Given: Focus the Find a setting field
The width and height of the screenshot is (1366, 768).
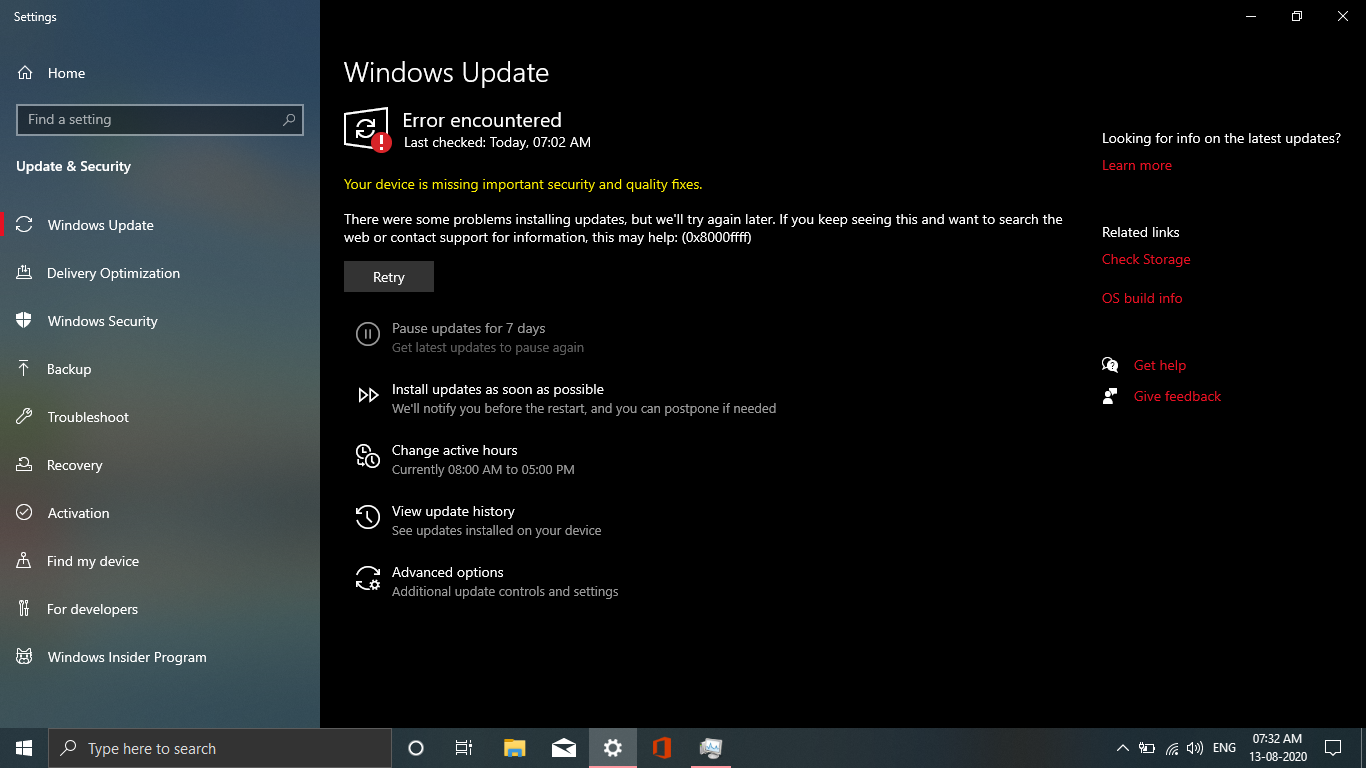Looking at the screenshot, I should (160, 119).
